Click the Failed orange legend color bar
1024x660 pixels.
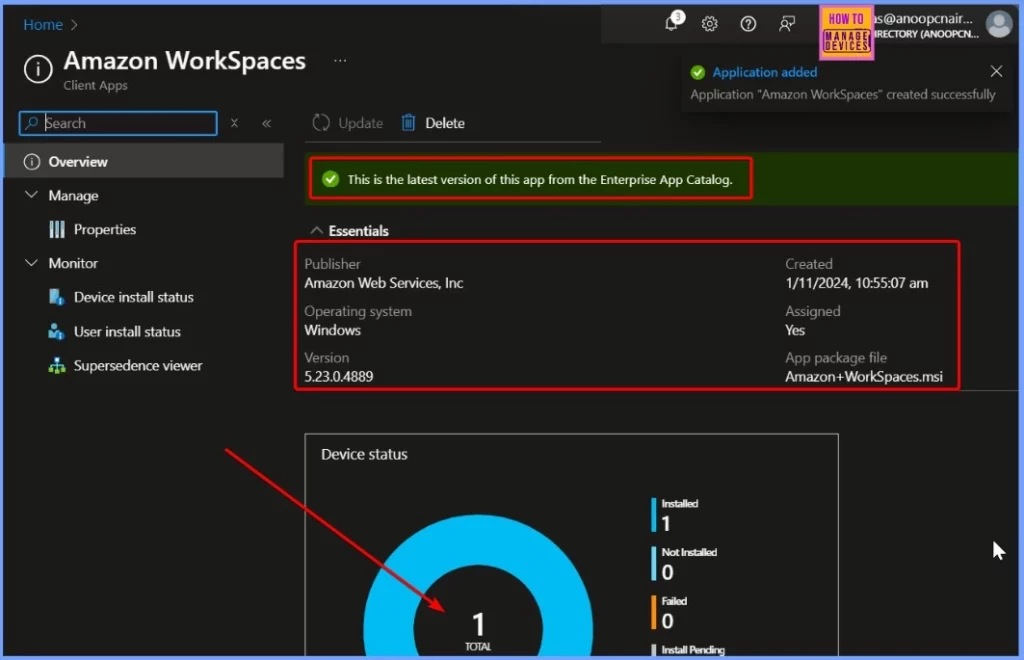coord(653,612)
